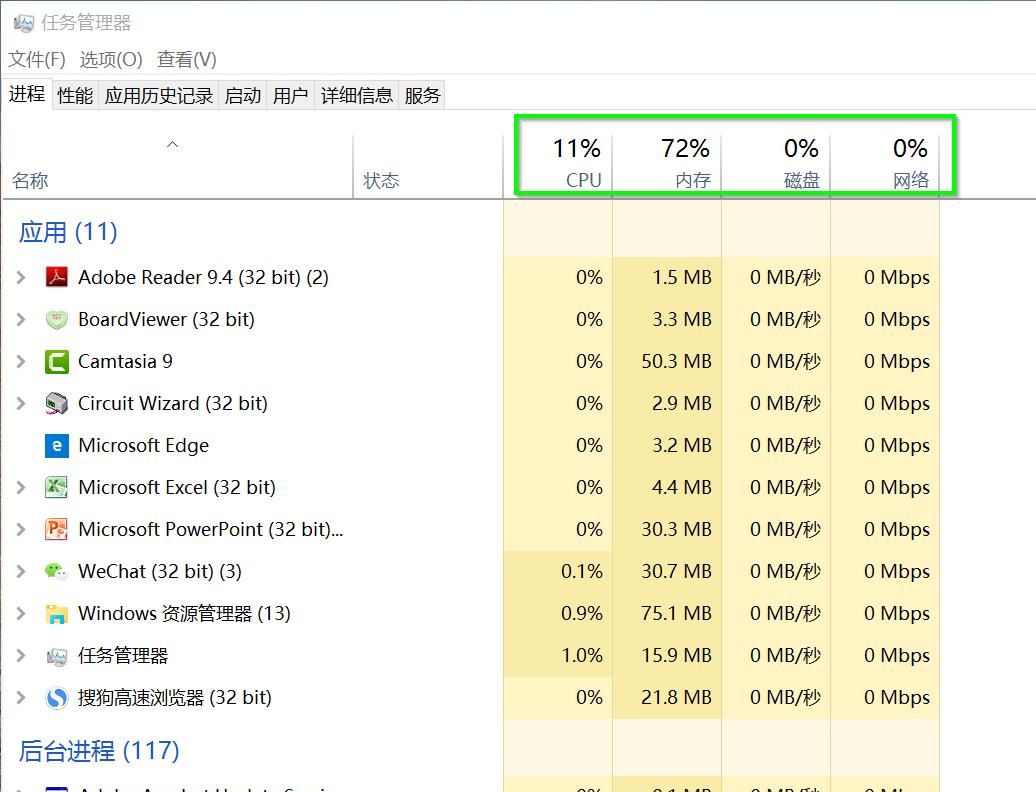Viewport: 1036px width, 792px height.
Task: Expand the Adobe Reader process group
Action: pos(23,277)
